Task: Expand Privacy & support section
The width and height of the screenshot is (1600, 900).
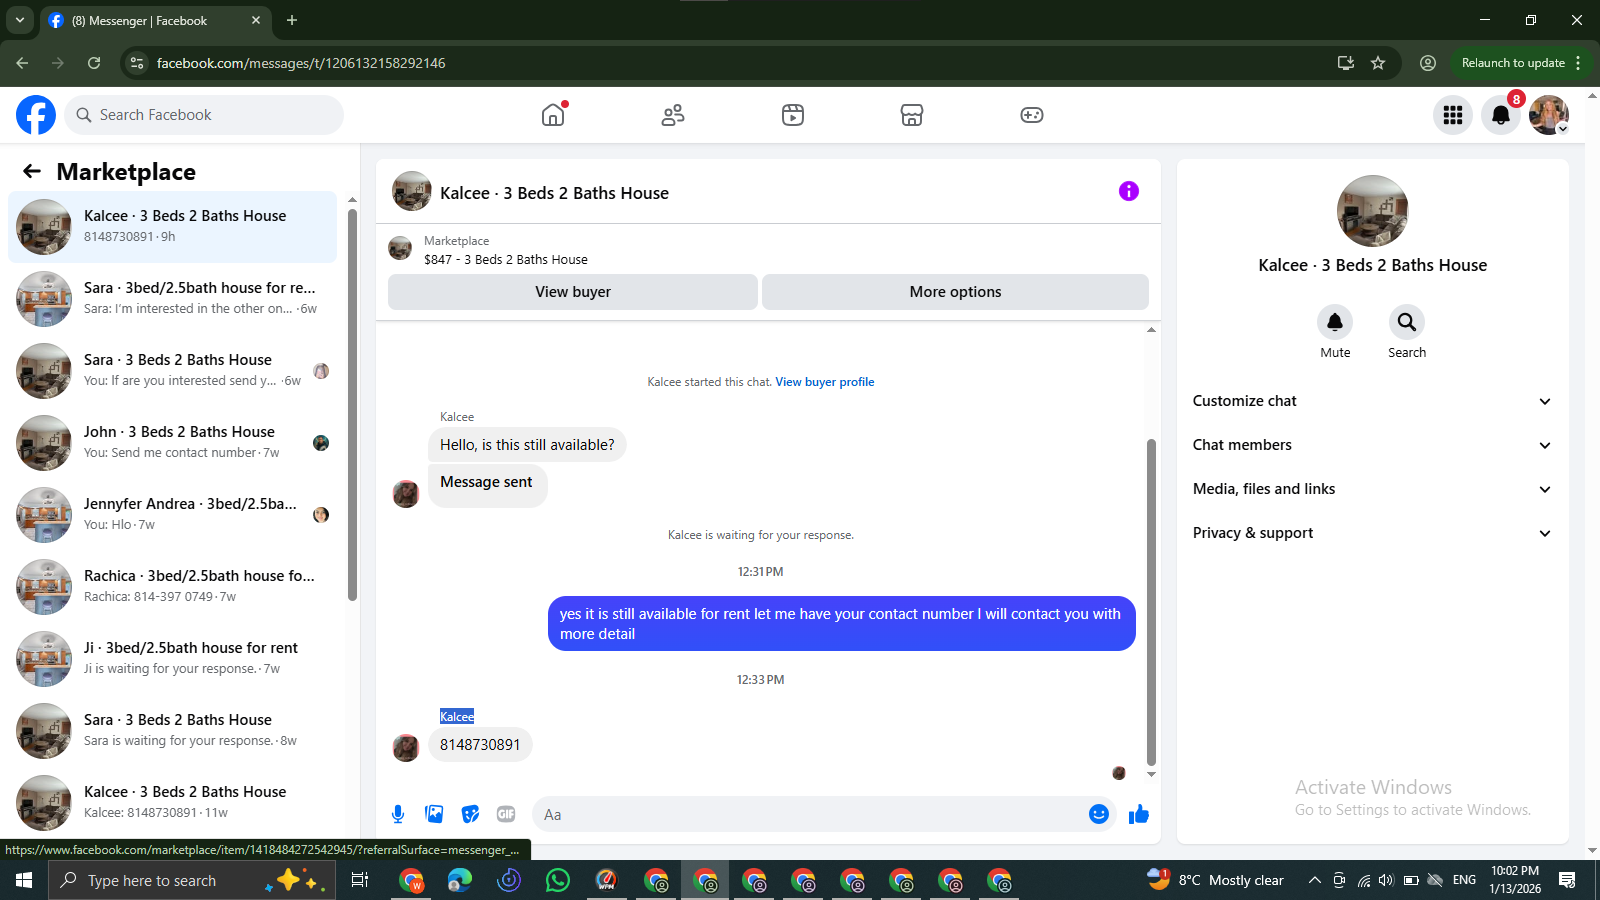Action: pyautogui.click(x=1372, y=533)
